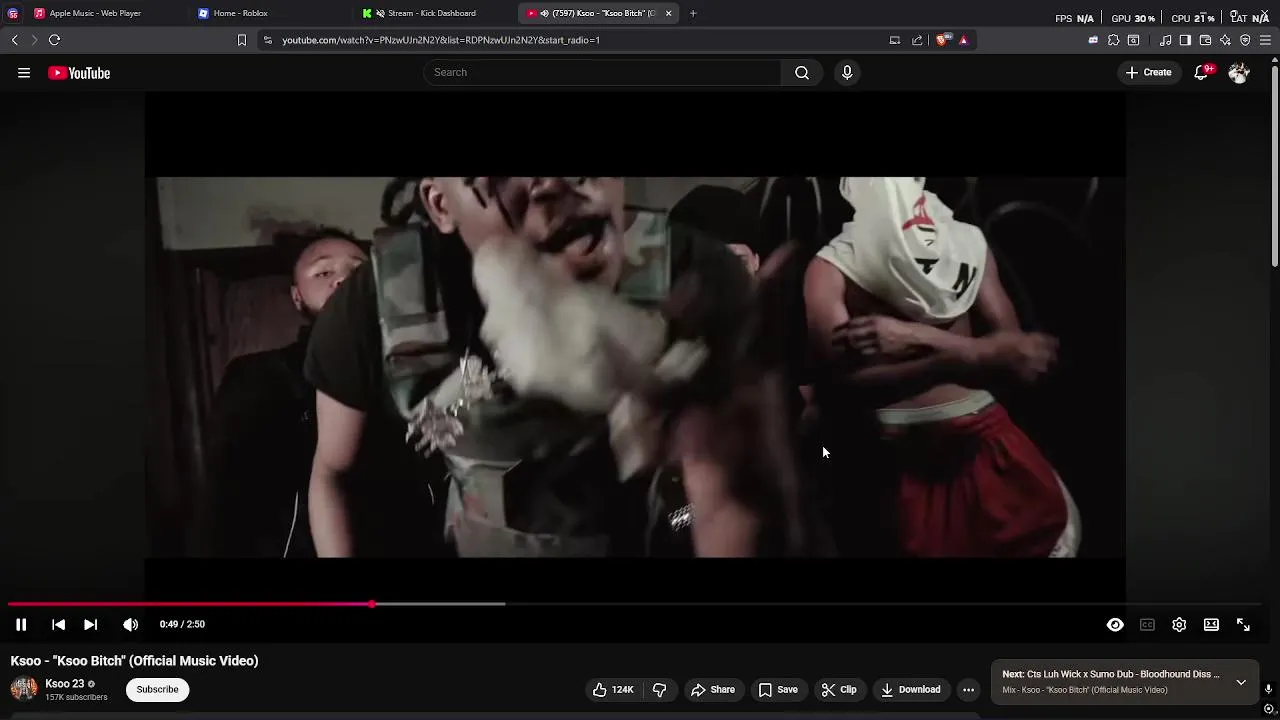Go to the YouTube home logo
1280x720 pixels.
tap(79, 73)
